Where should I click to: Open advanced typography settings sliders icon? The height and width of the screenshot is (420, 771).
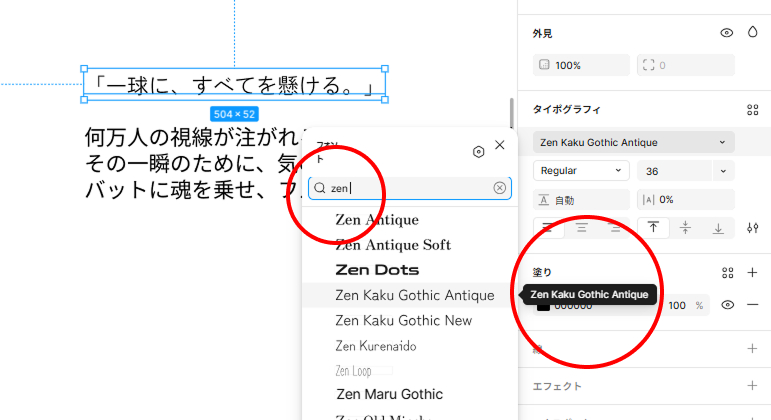[x=753, y=228]
